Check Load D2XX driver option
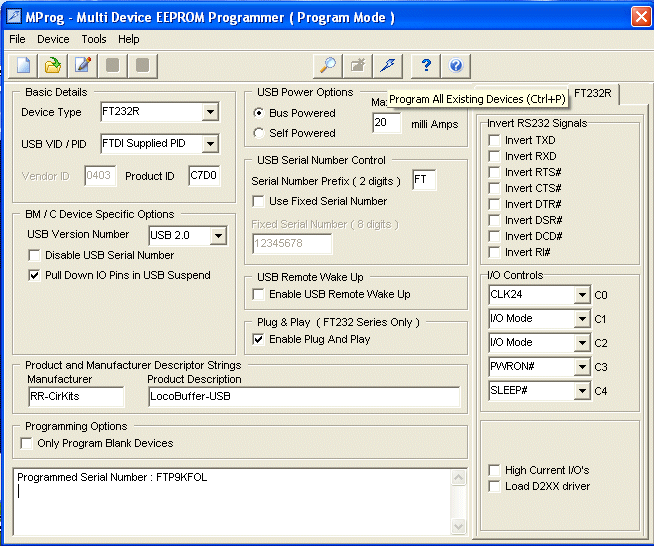This screenshot has width=654, height=546. (494, 486)
